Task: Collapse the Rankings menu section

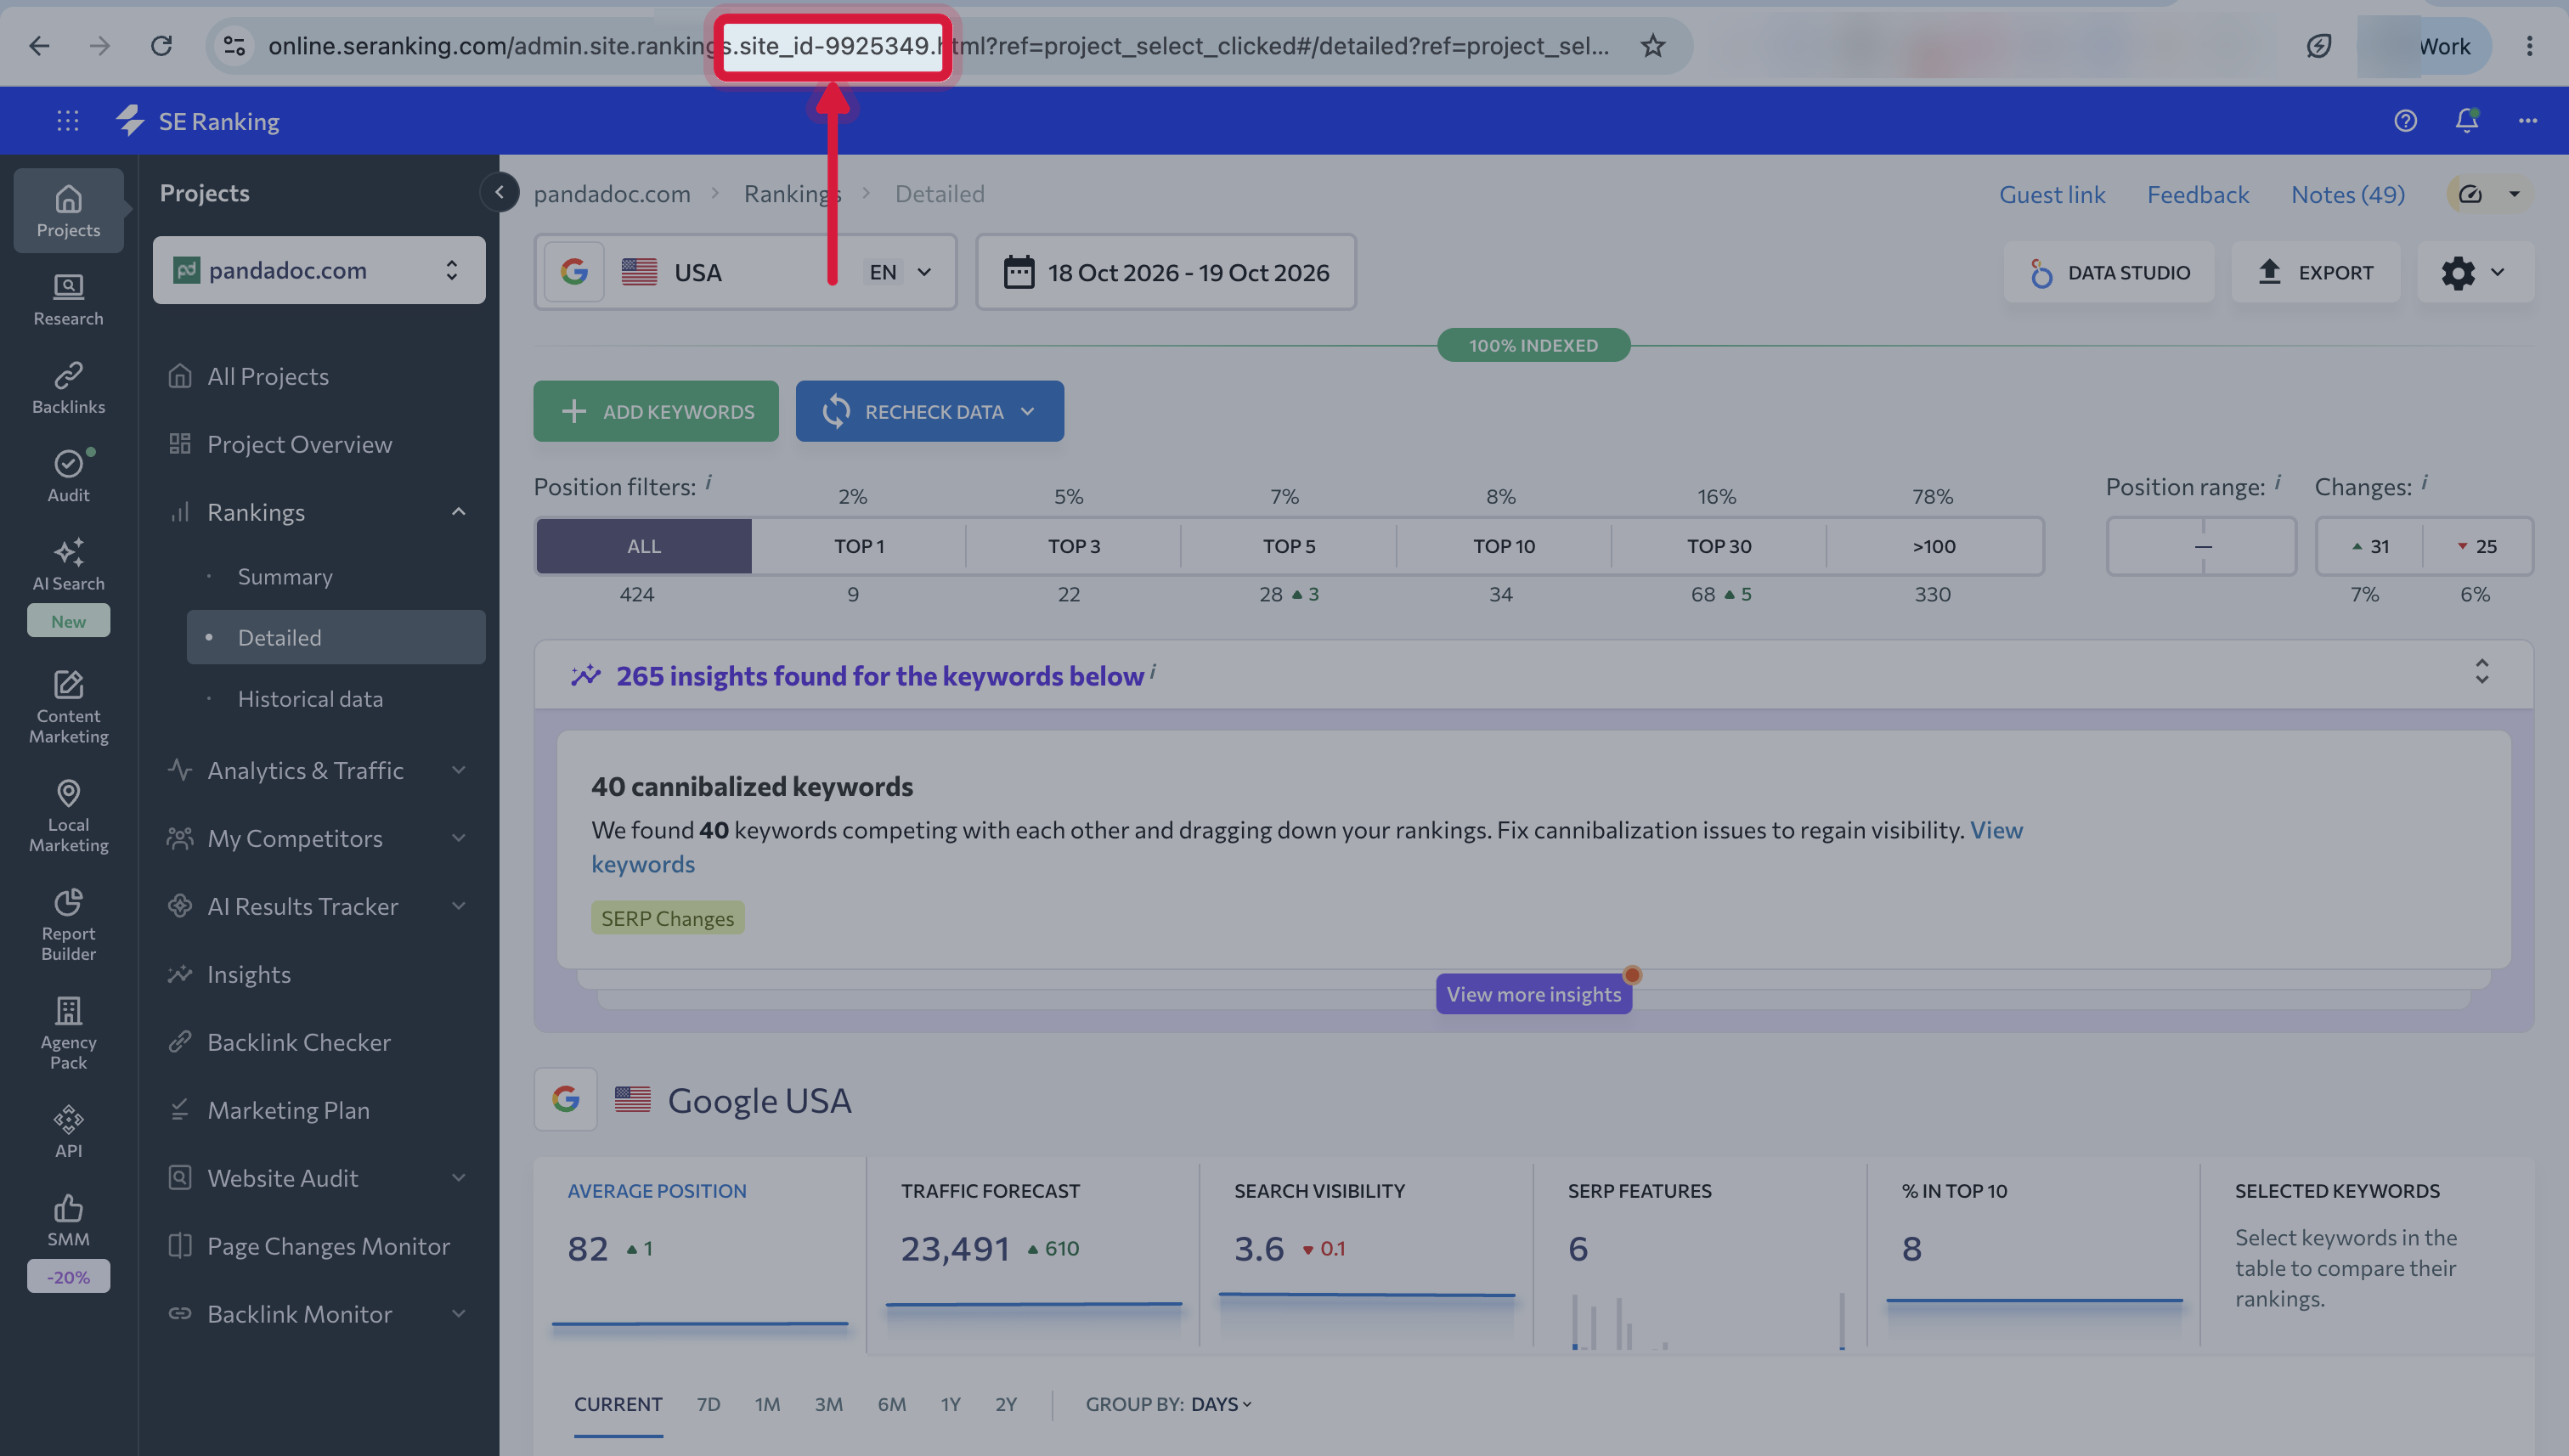Action: (x=458, y=512)
